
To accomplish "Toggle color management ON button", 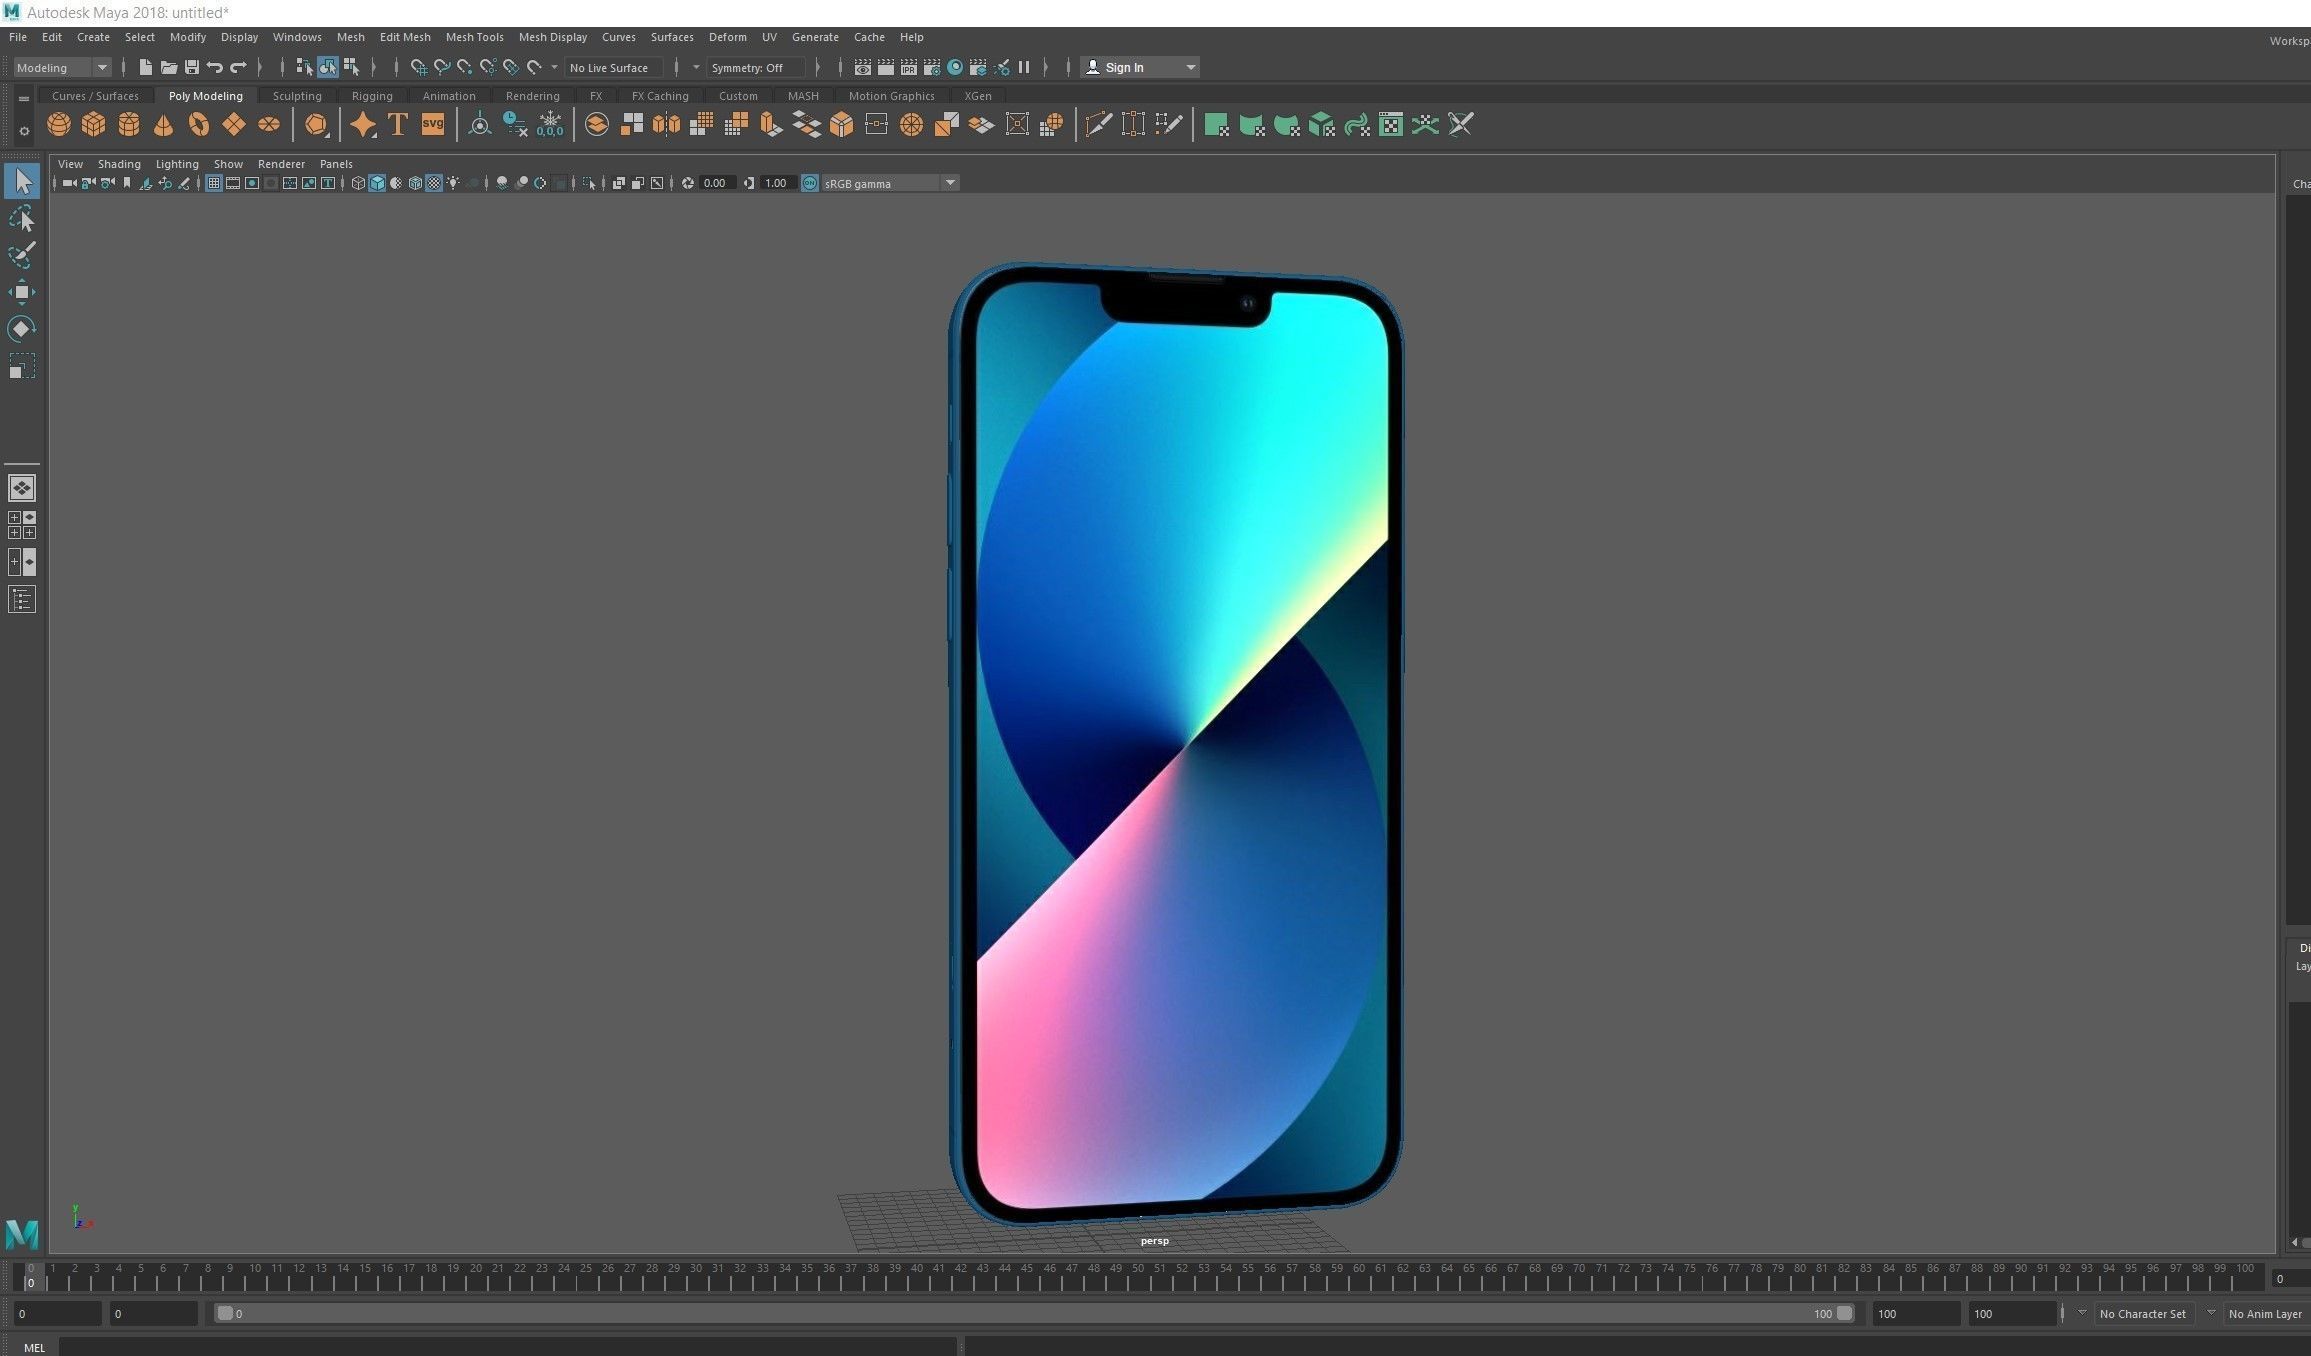I will pos(810,183).
